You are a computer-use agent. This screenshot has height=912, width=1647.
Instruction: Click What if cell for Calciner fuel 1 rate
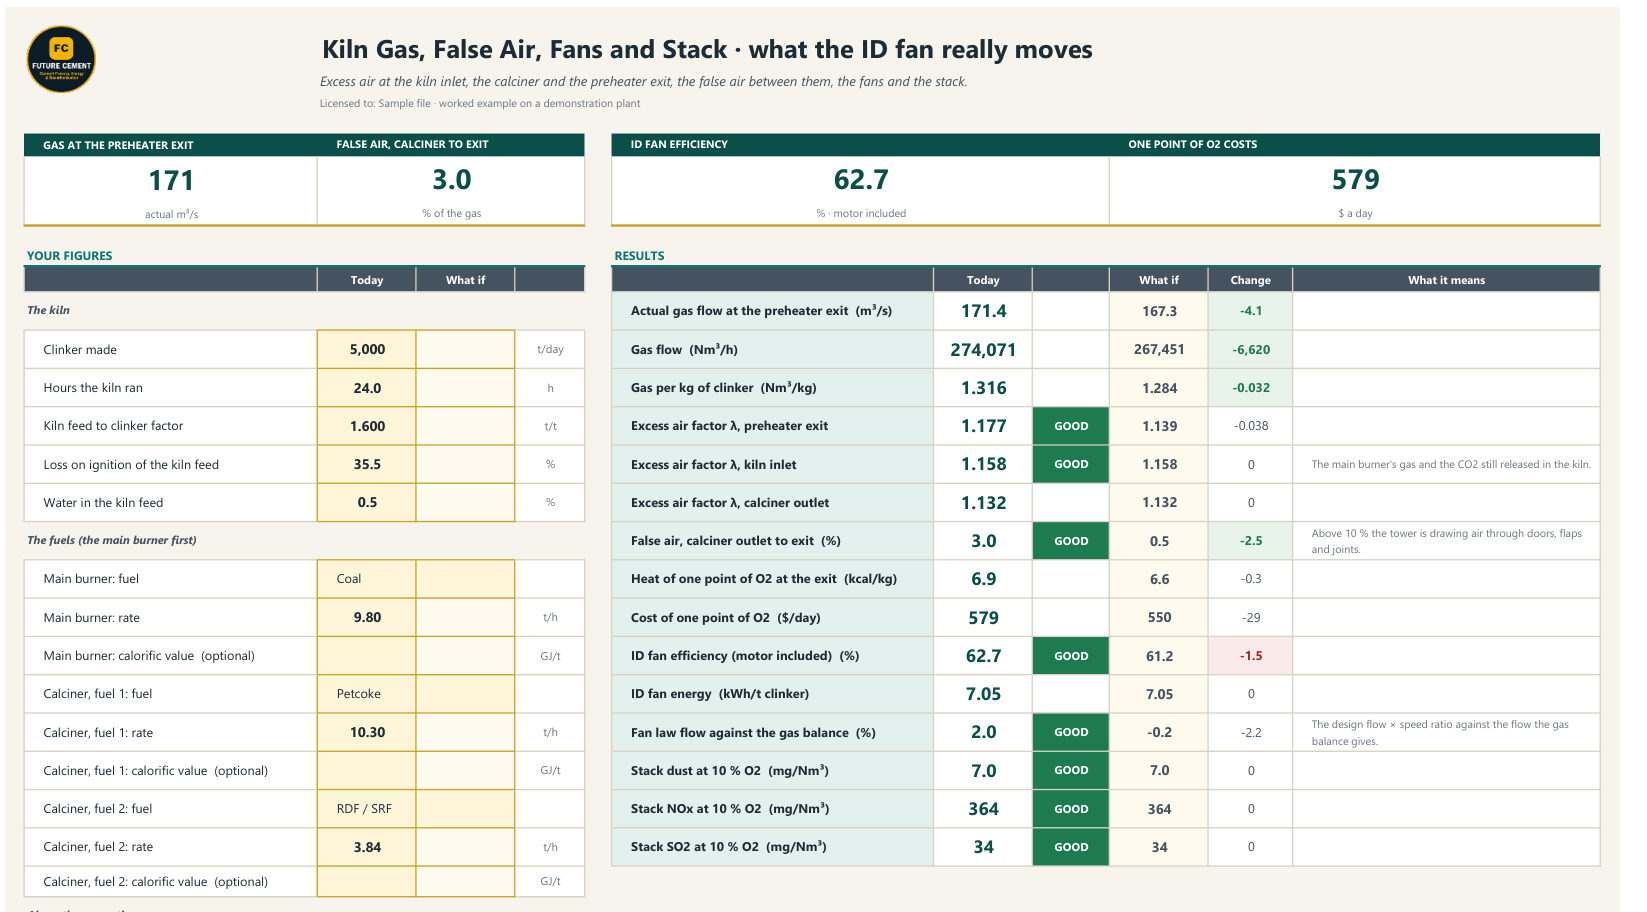tap(465, 732)
